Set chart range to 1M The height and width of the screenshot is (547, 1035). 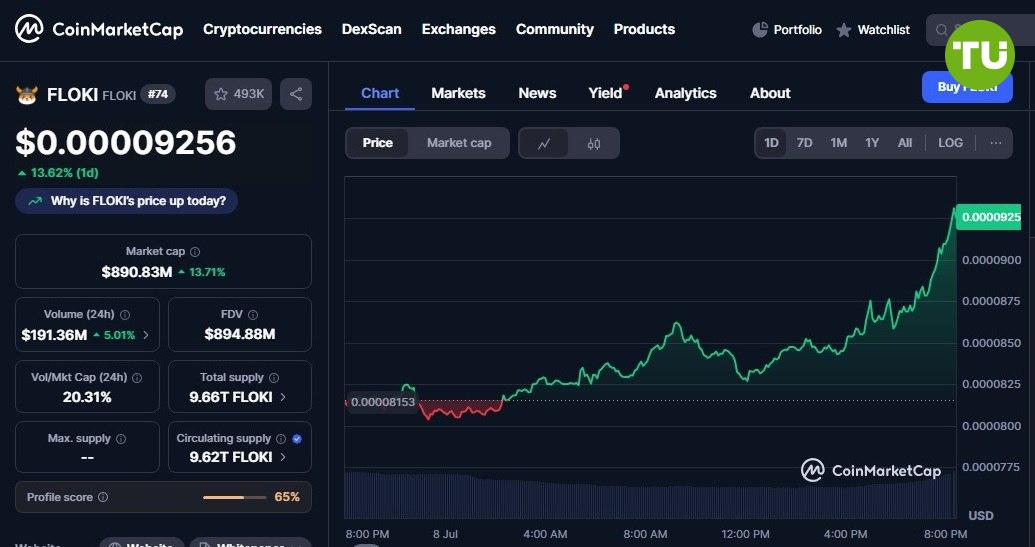[x=838, y=143]
